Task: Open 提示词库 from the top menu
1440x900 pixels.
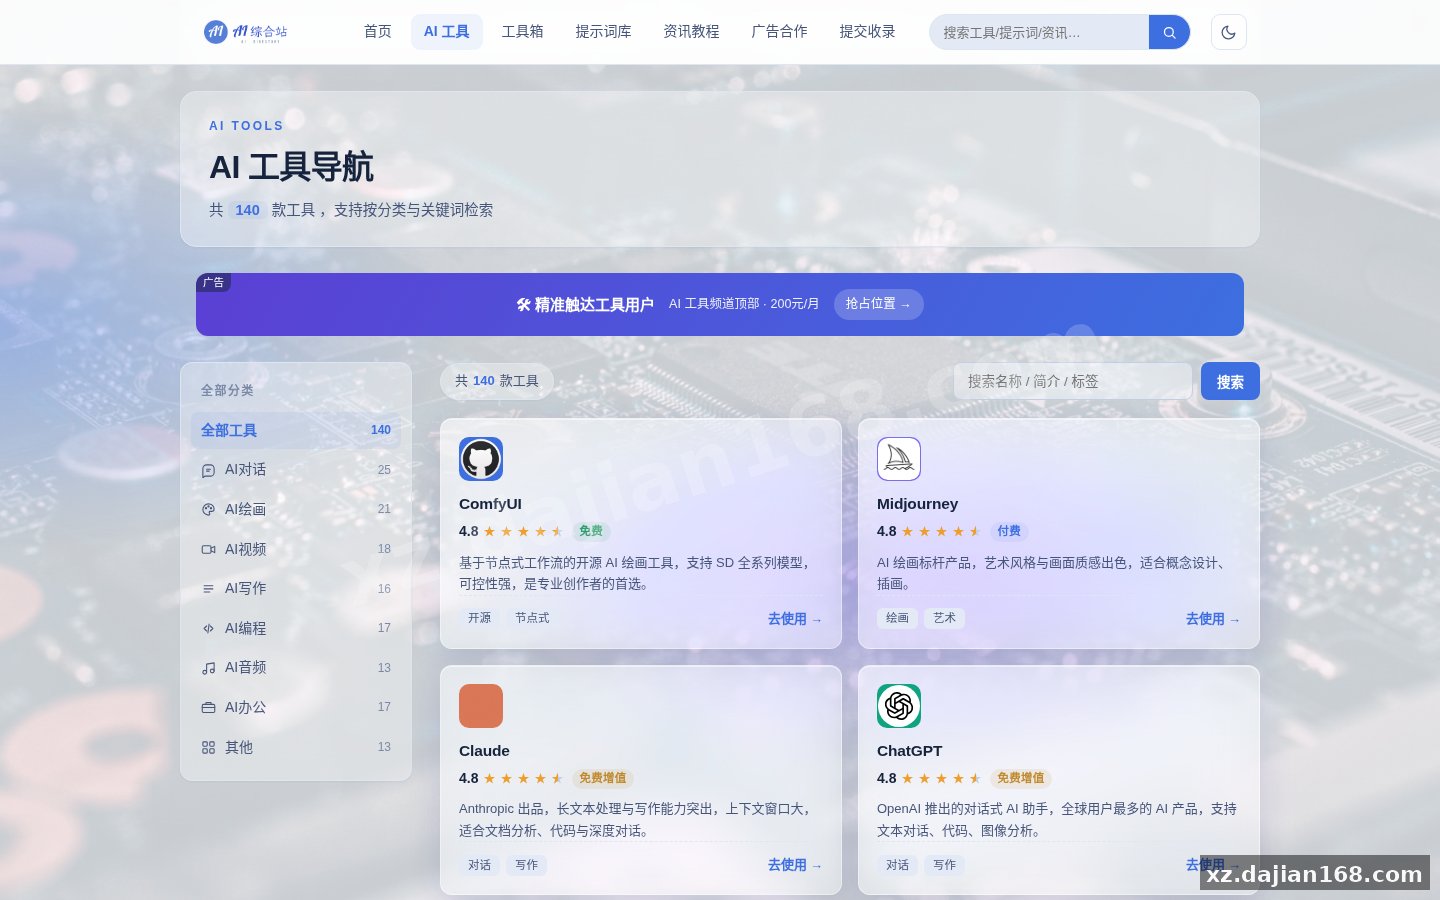Action: pos(603,32)
